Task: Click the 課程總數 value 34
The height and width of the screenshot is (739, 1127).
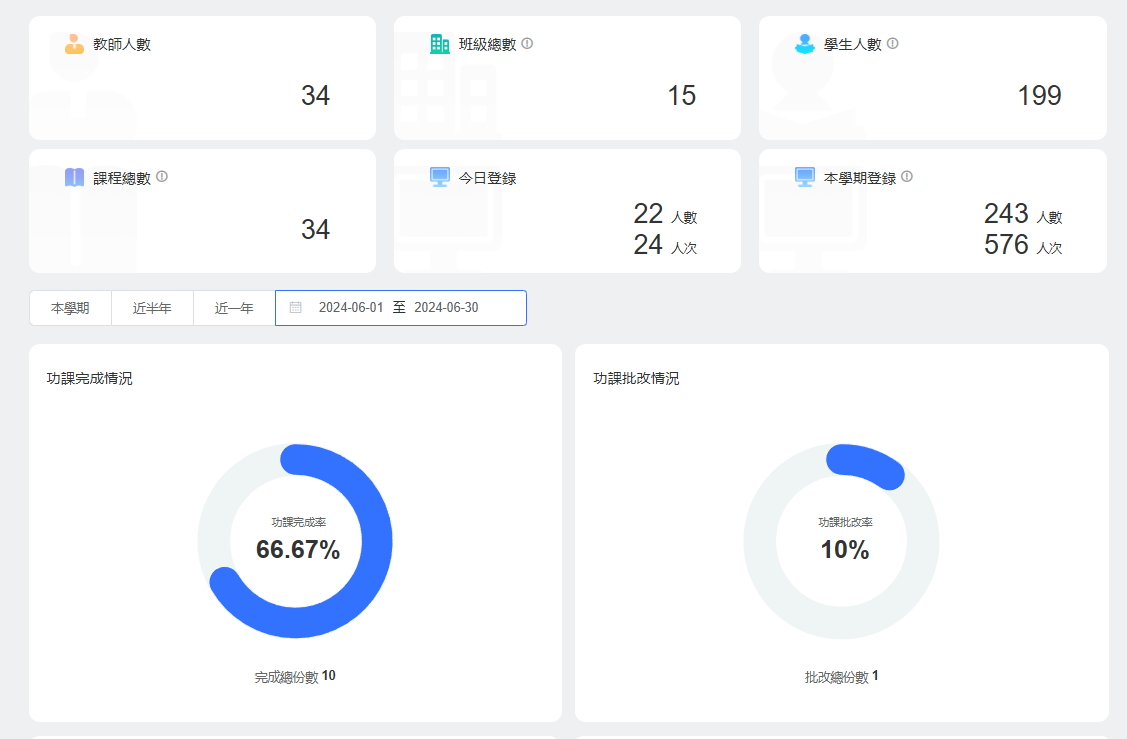Action: click(x=316, y=229)
